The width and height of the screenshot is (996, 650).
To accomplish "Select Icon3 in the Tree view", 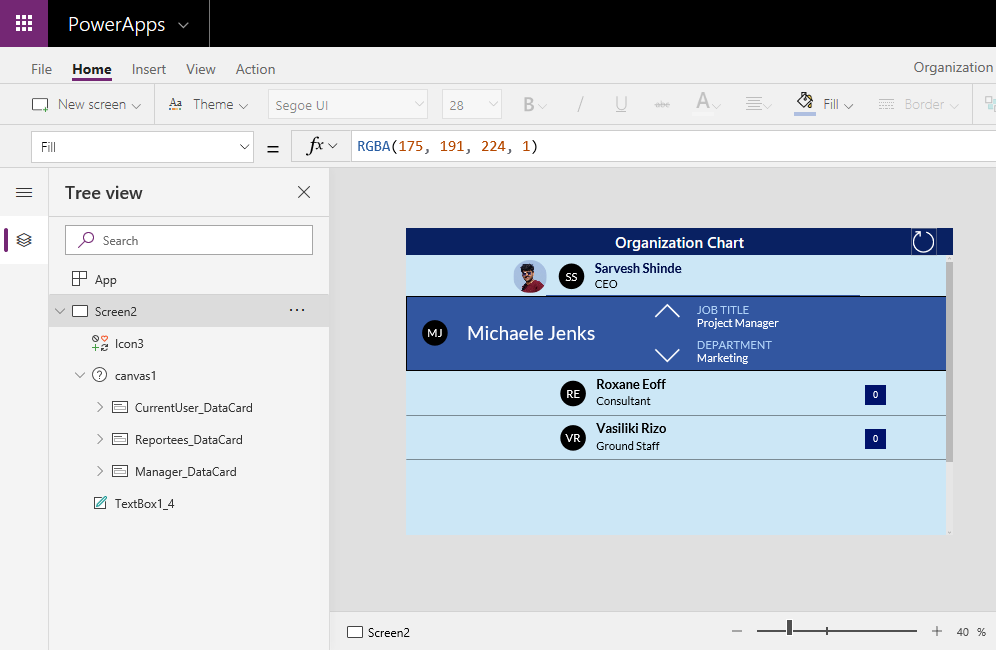I will coord(129,343).
